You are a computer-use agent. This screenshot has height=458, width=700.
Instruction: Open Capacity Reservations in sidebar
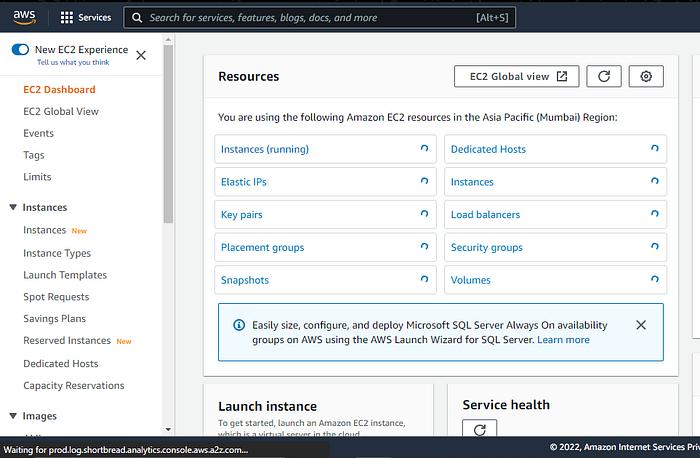(74, 385)
